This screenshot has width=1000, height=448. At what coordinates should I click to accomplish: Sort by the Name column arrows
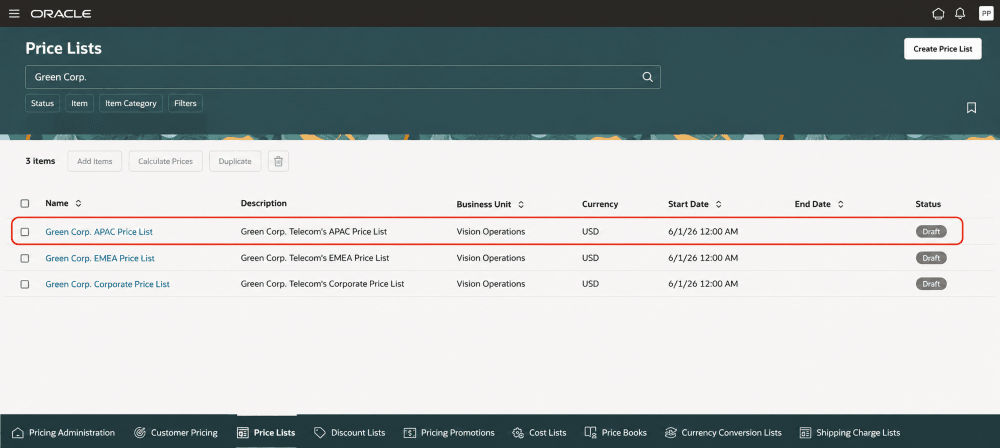78,204
